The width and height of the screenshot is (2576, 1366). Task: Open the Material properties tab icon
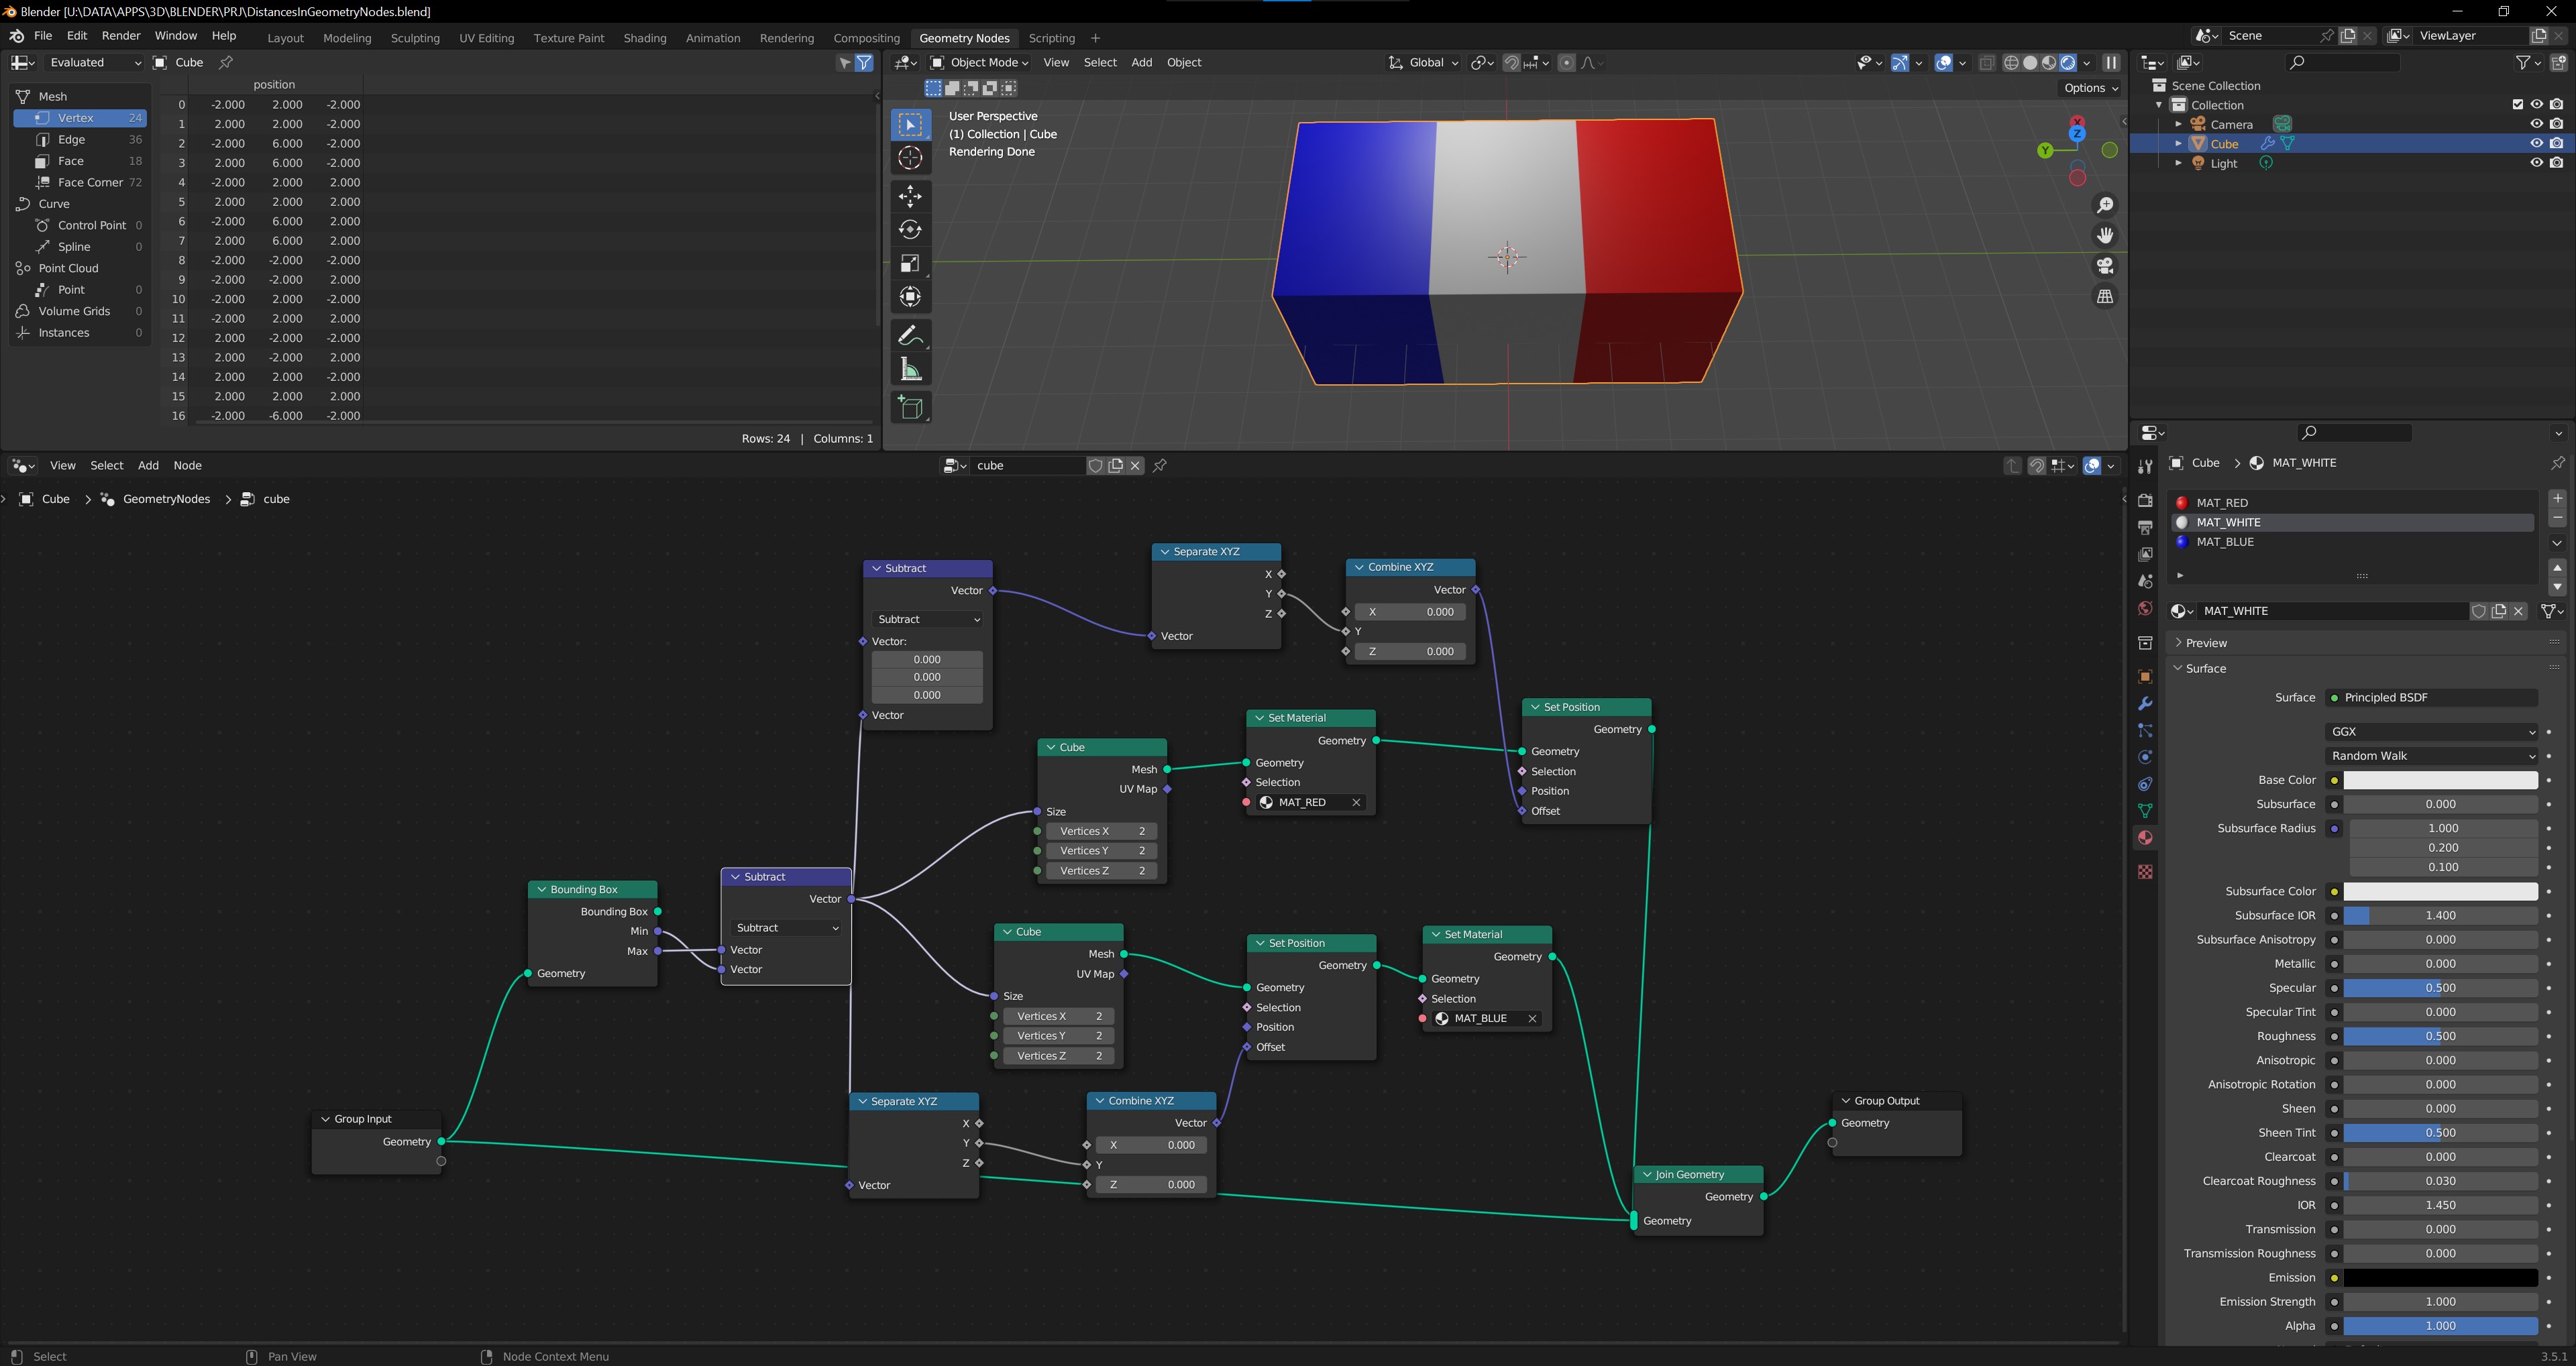(x=2145, y=838)
